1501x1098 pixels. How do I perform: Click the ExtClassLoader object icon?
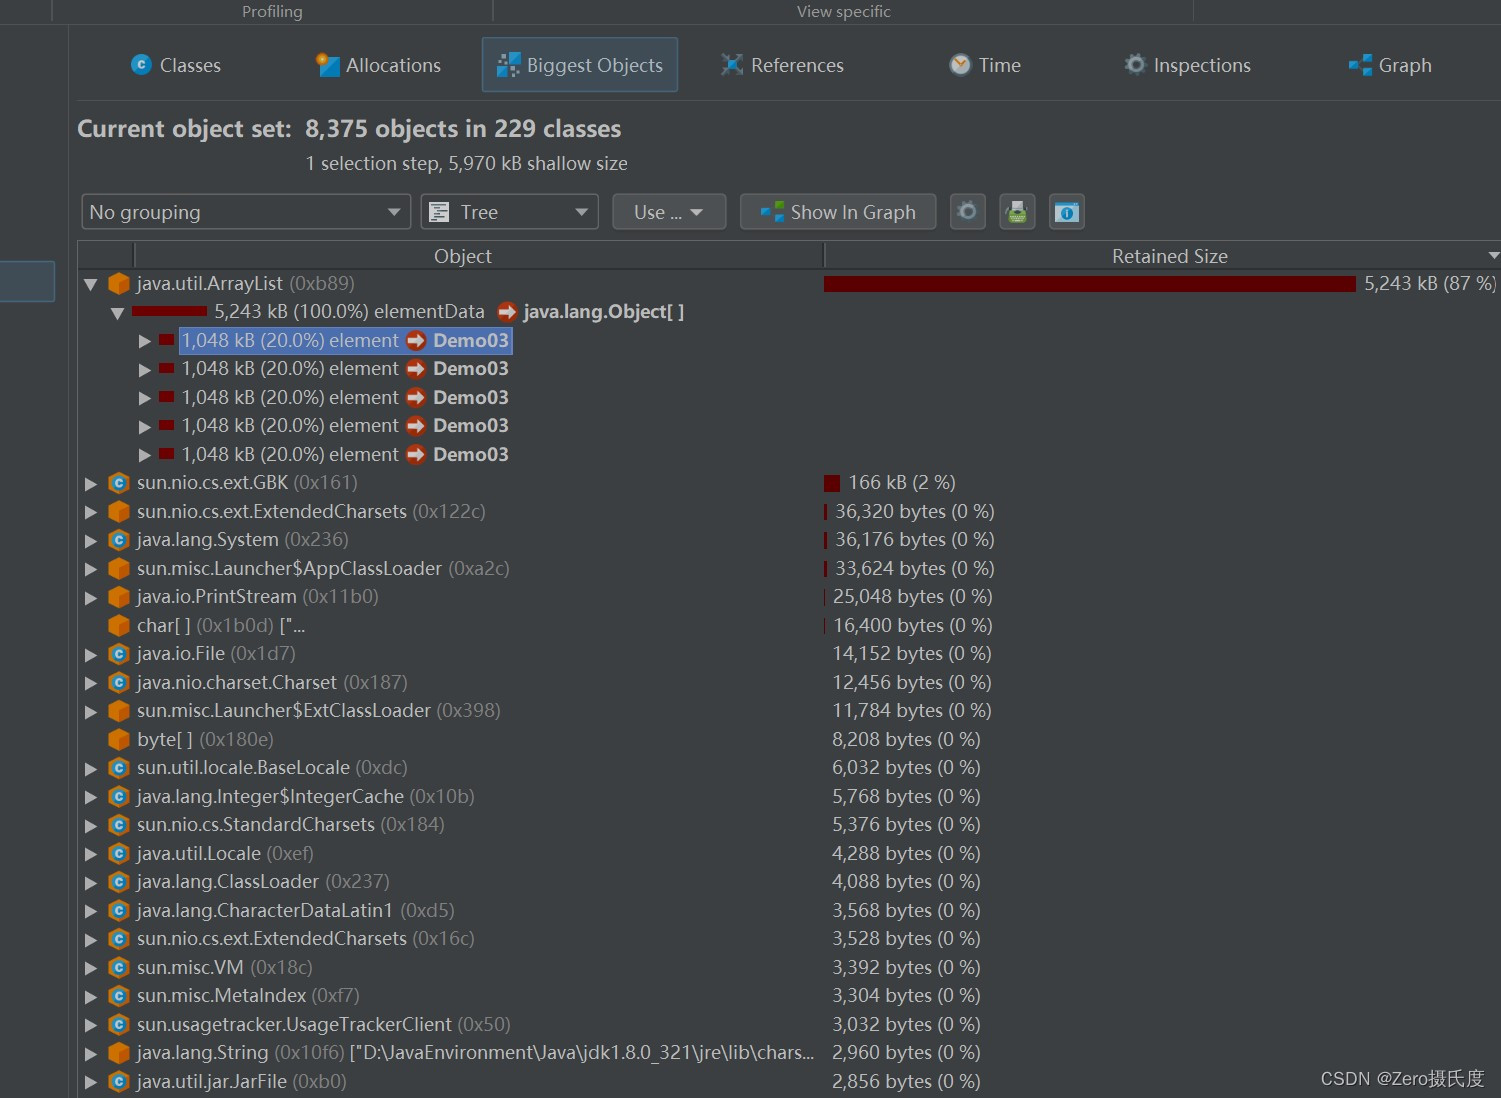click(119, 711)
